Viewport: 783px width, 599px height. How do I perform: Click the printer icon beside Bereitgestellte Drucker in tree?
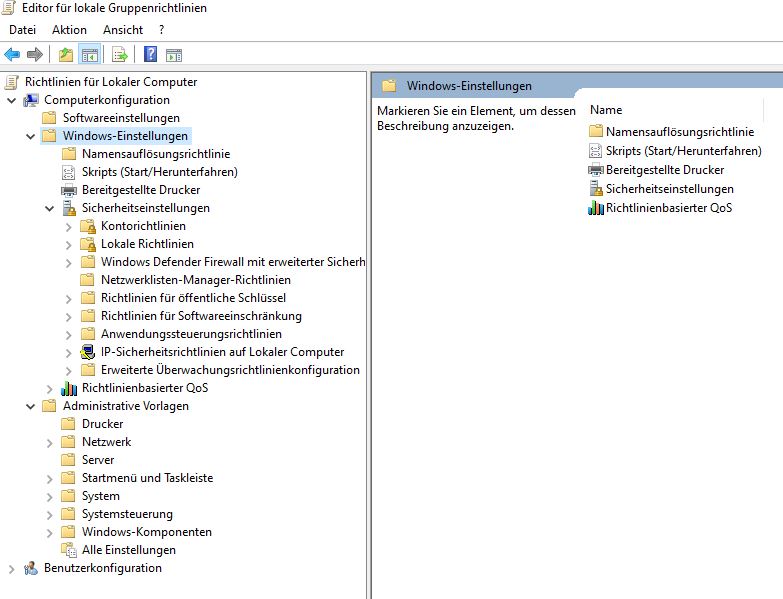(69, 190)
